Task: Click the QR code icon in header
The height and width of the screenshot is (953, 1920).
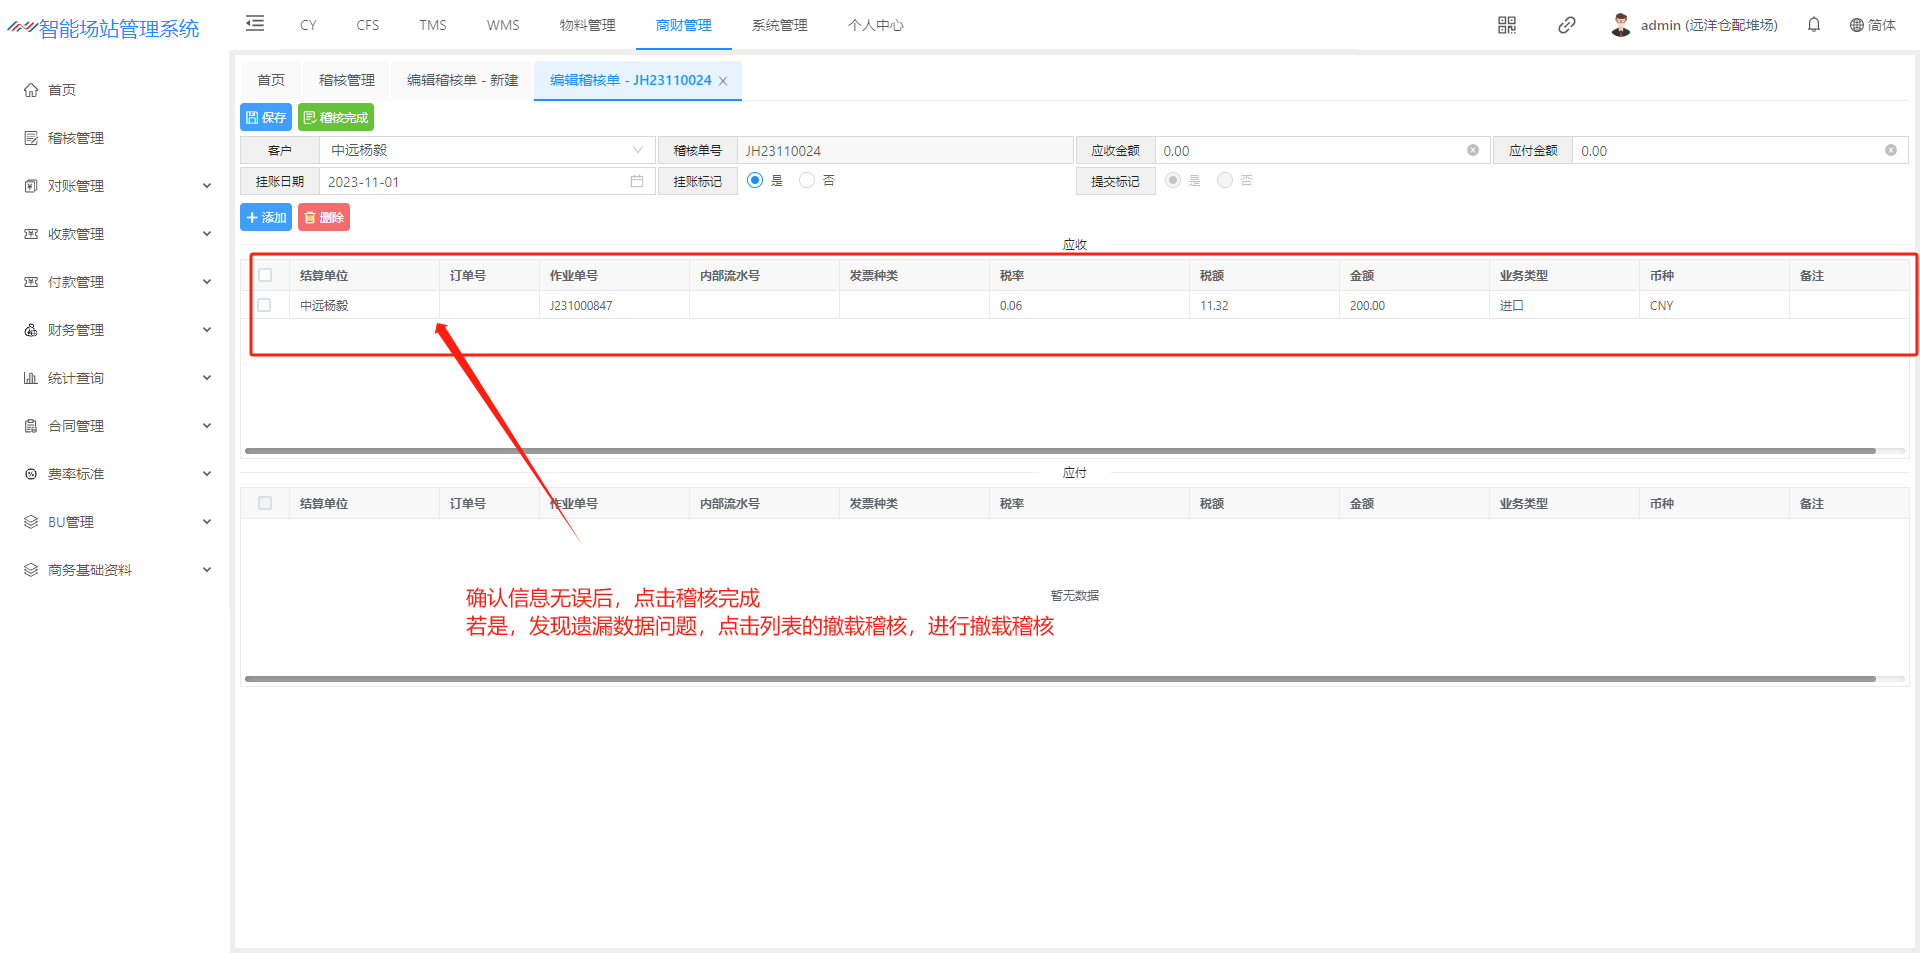Action: coord(1506,25)
